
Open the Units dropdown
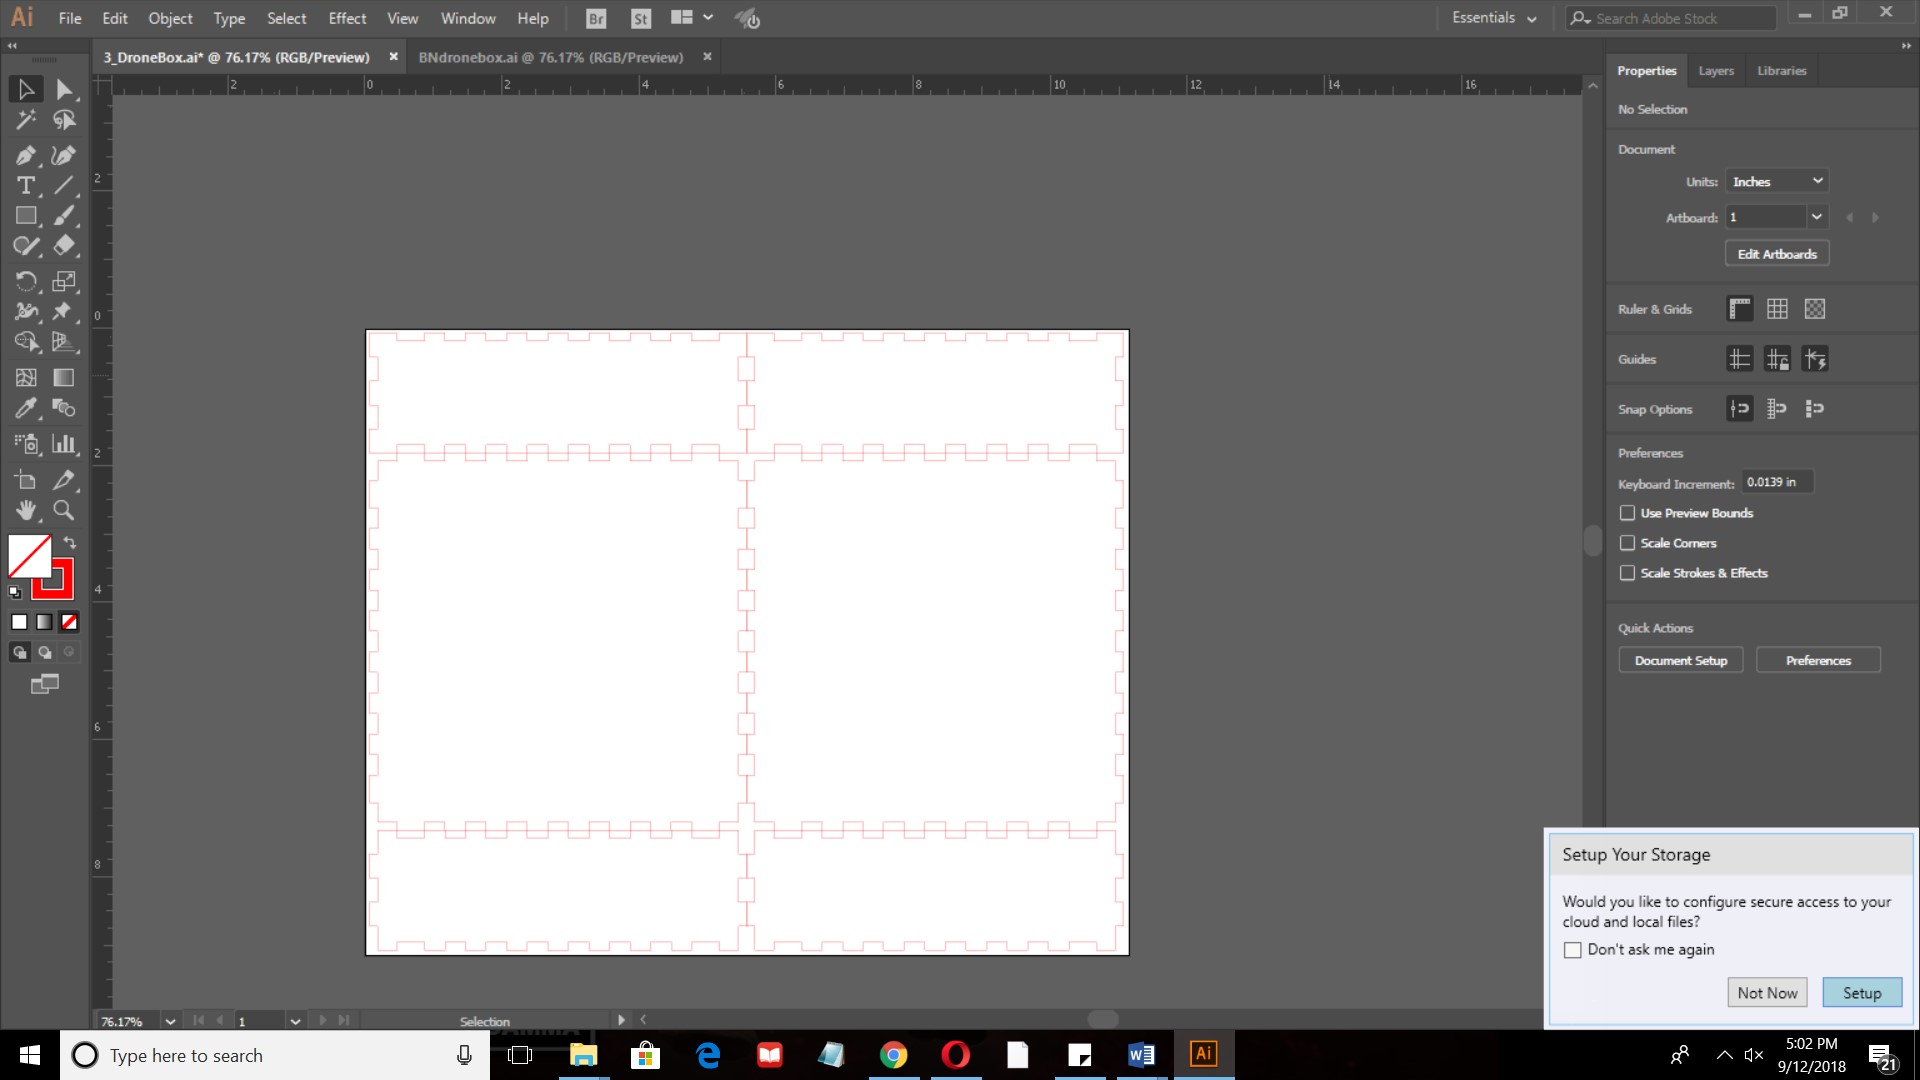(1777, 181)
